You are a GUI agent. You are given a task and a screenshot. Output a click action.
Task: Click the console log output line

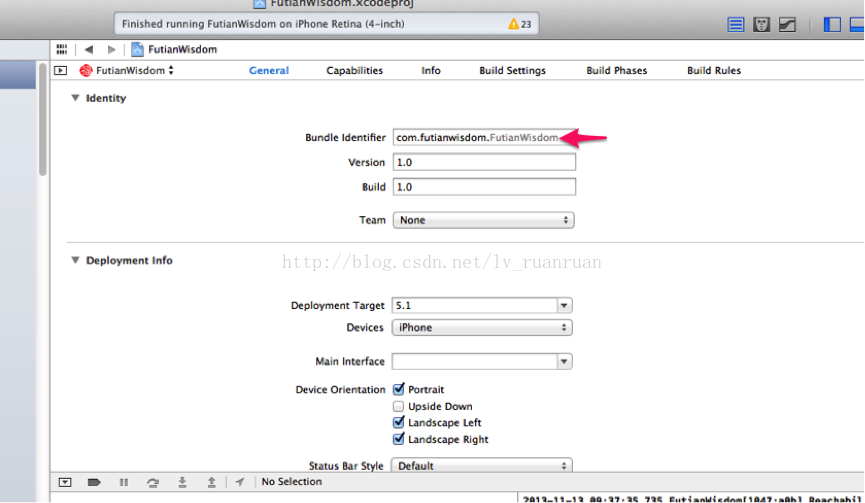click(692, 499)
